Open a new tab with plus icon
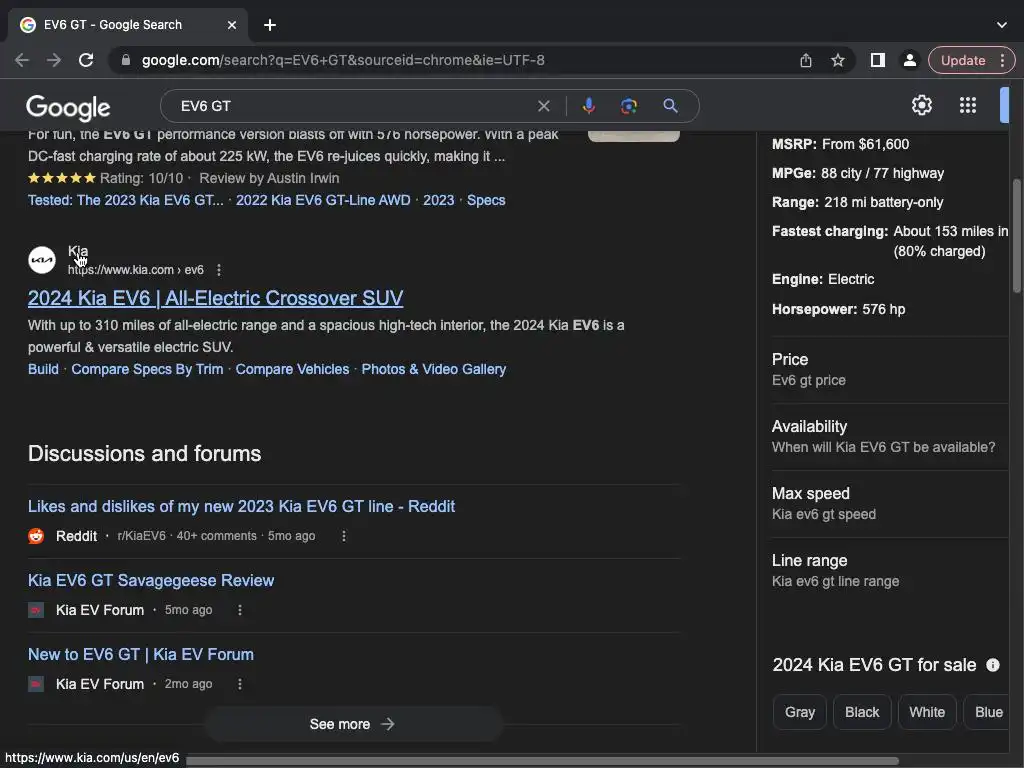 [x=270, y=25]
